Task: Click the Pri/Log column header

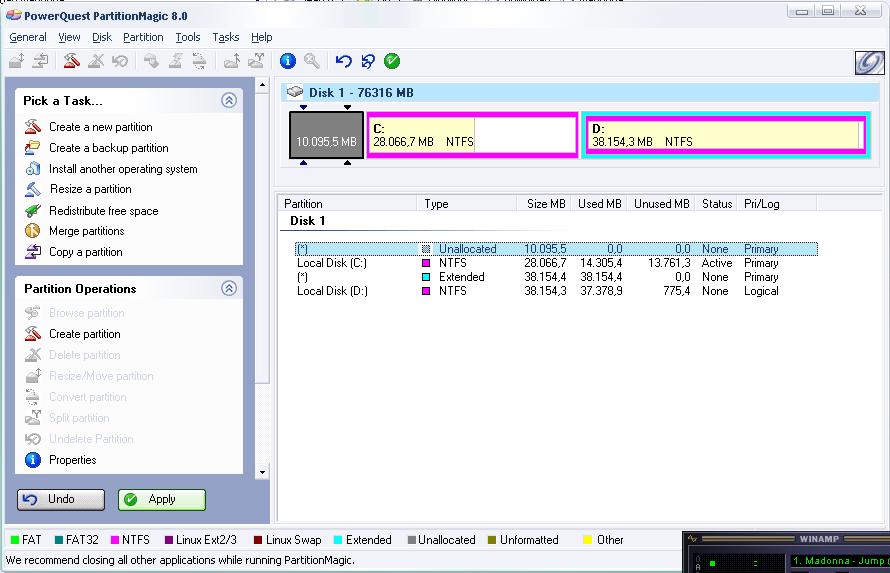Action: pos(778,204)
